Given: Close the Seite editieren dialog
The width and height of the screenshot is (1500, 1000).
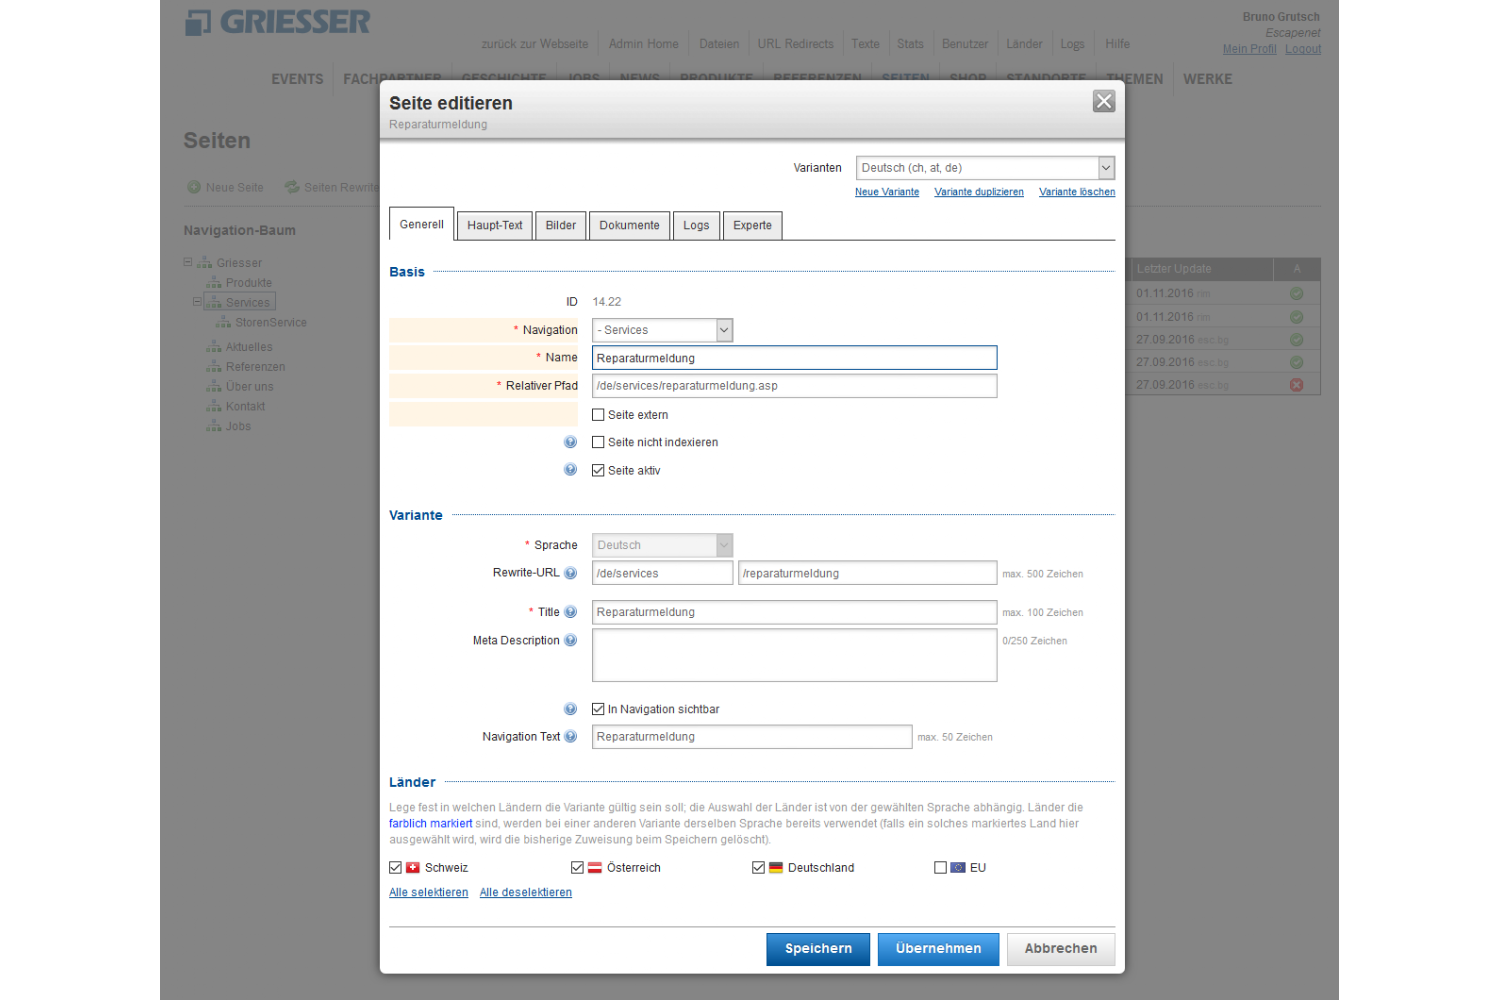Looking at the screenshot, I should click(1103, 101).
